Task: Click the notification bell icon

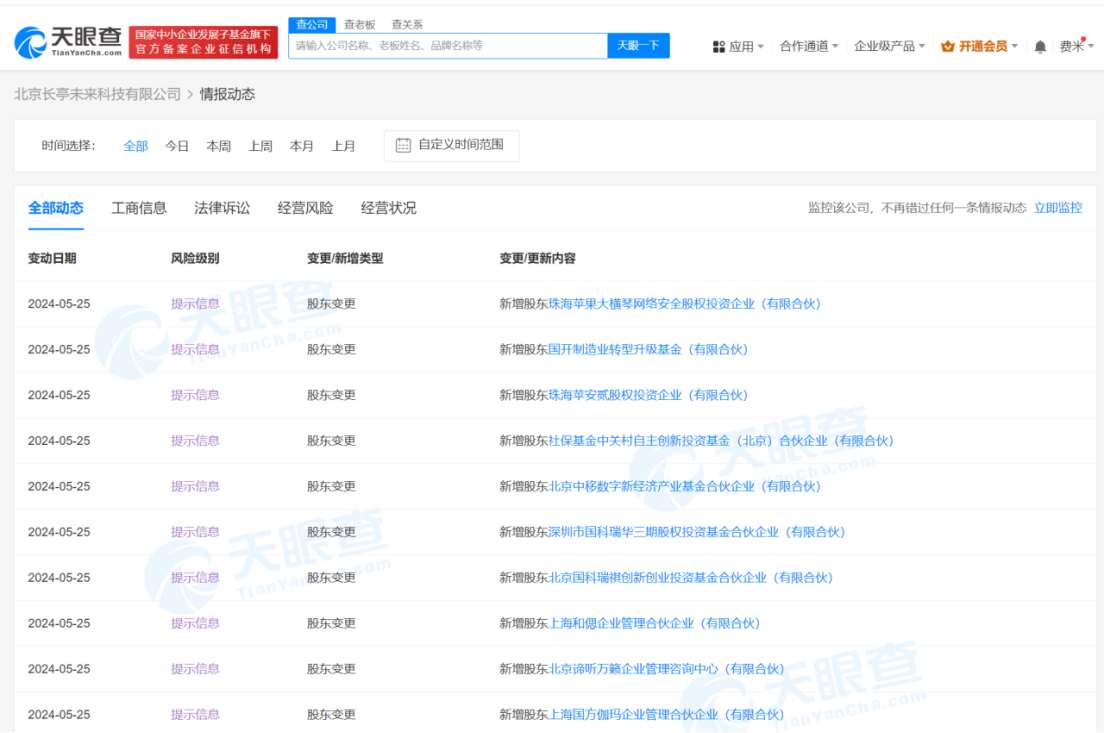Action: click(1038, 46)
